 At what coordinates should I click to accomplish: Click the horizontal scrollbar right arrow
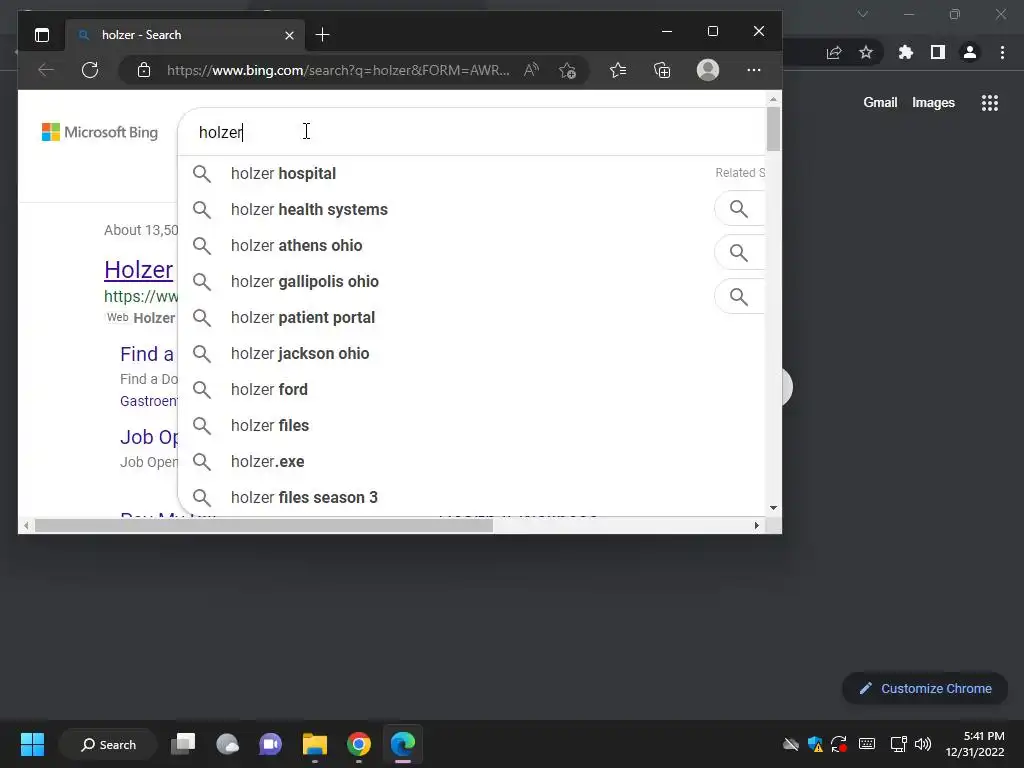click(756, 525)
